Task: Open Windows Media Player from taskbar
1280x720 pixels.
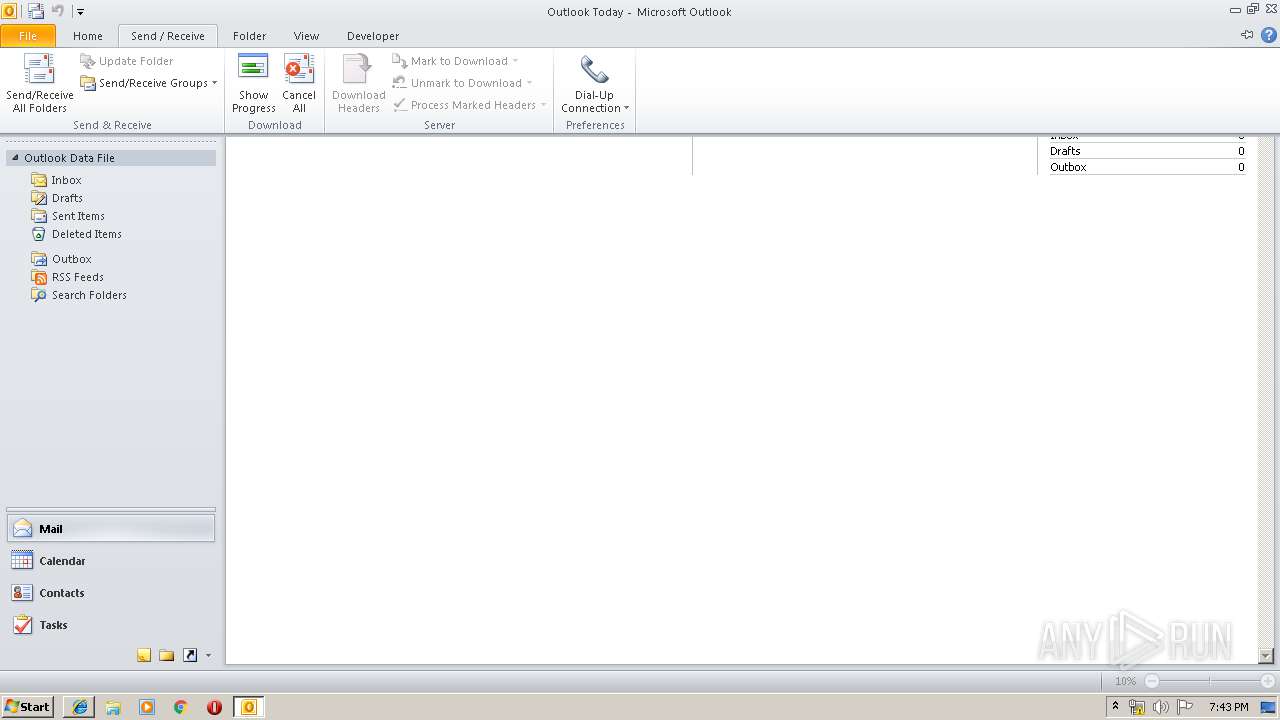Action: point(147,707)
